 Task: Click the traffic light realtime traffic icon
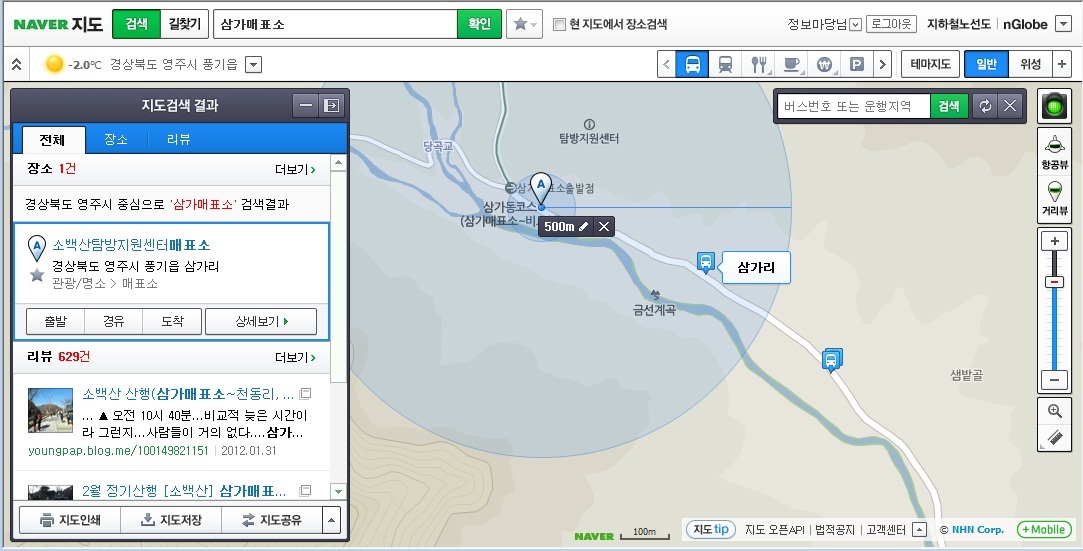pyautogui.click(x=1054, y=106)
